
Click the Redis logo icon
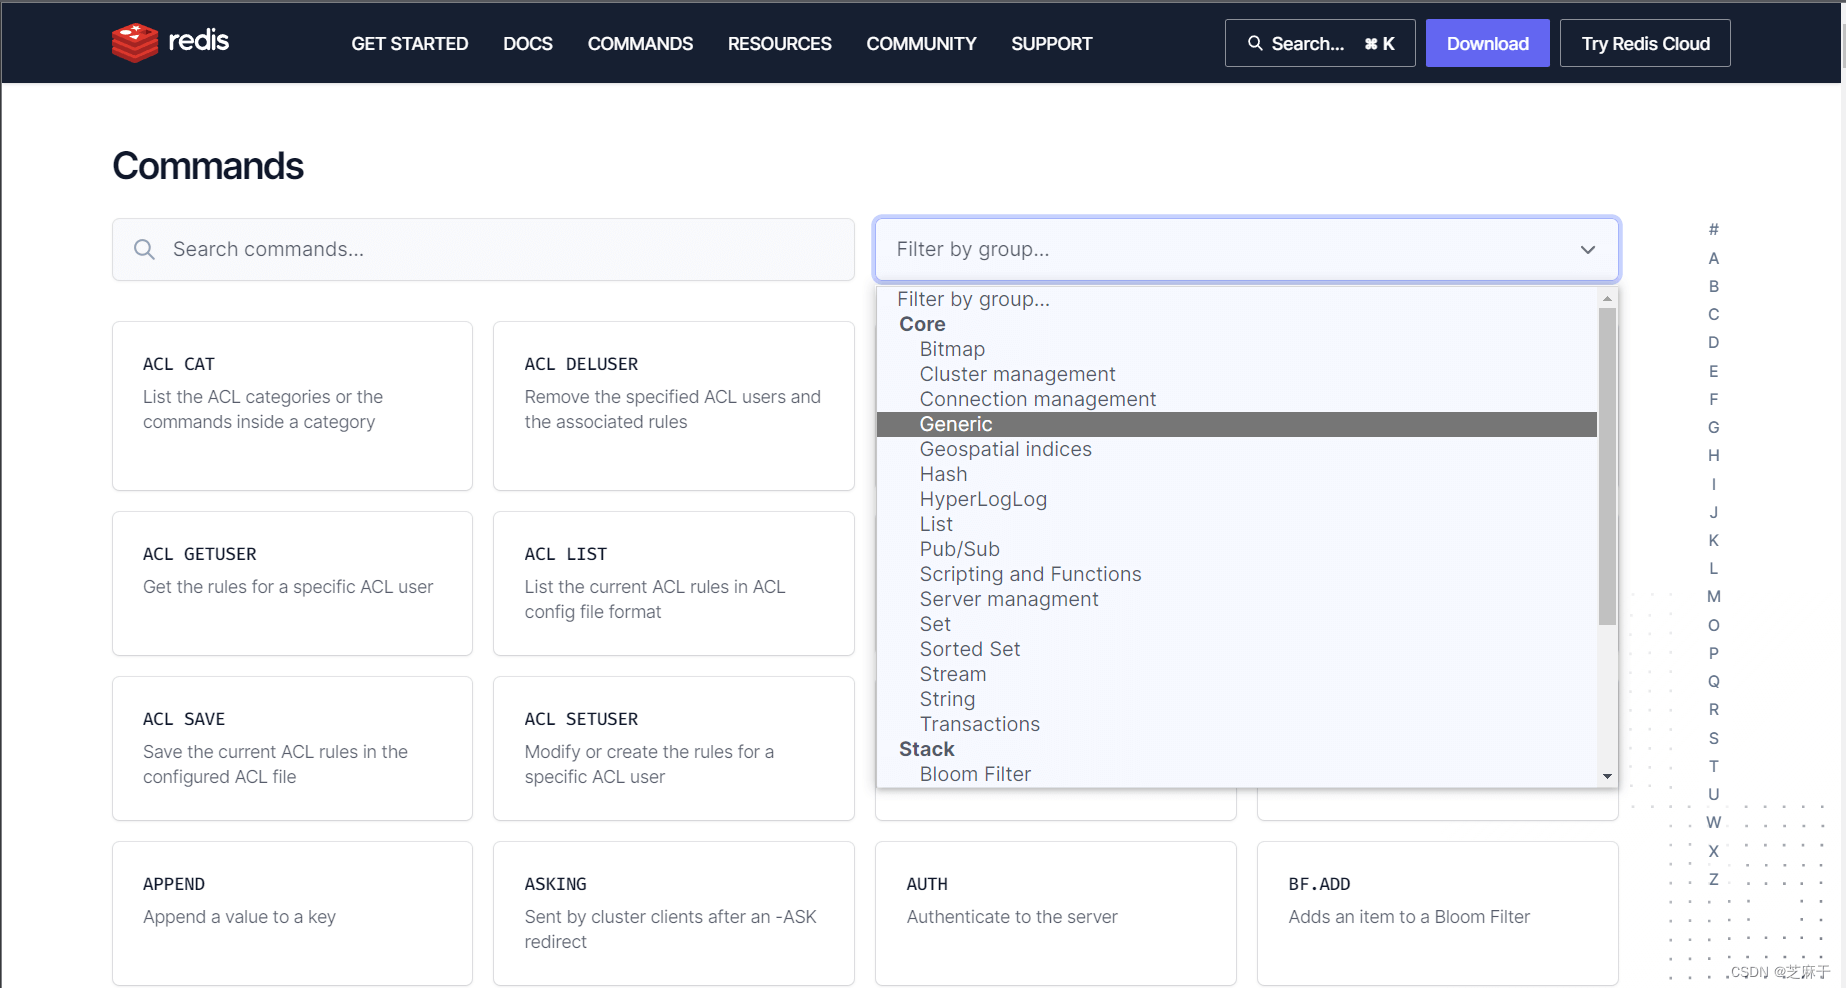pyautogui.click(x=135, y=42)
